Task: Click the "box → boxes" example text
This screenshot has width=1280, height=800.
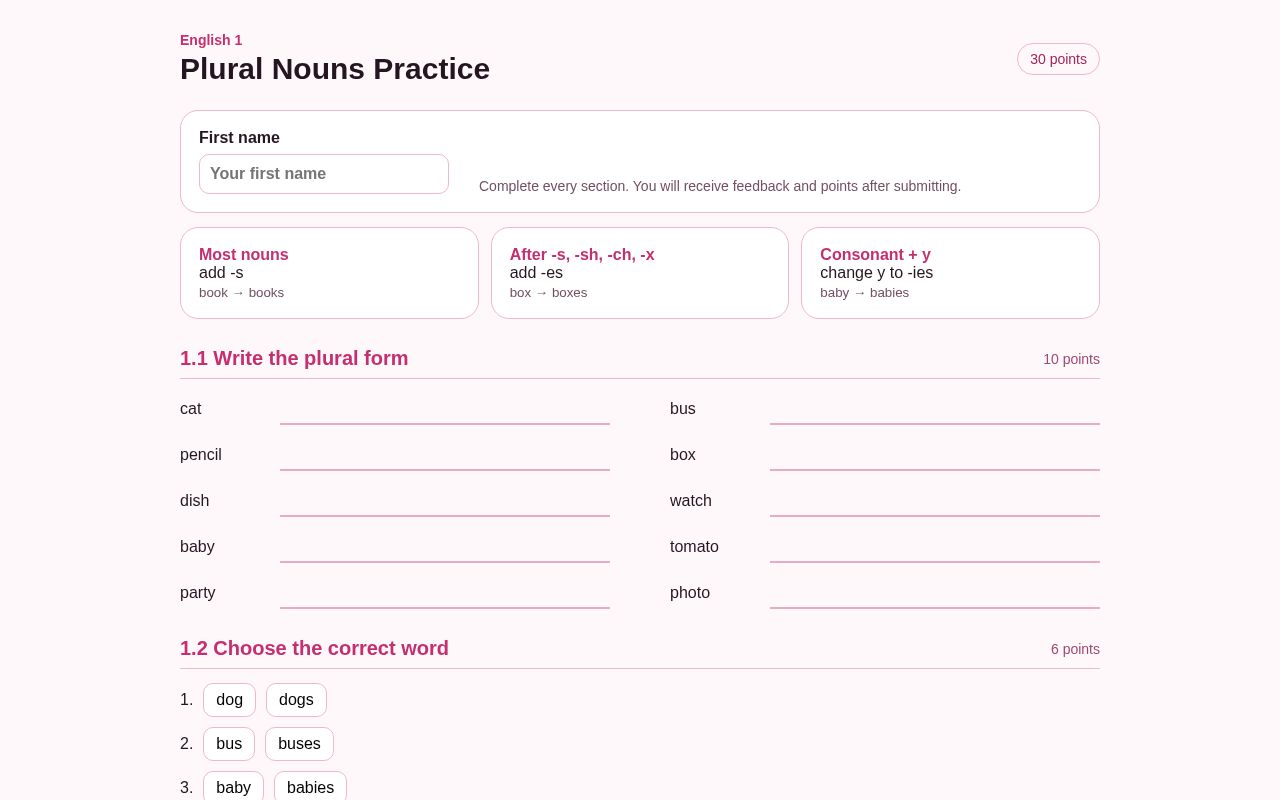Action: click(548, 293)
